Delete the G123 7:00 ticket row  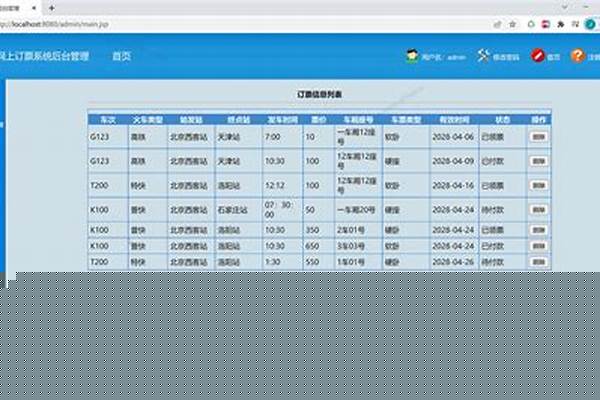[x=539, y=137]
